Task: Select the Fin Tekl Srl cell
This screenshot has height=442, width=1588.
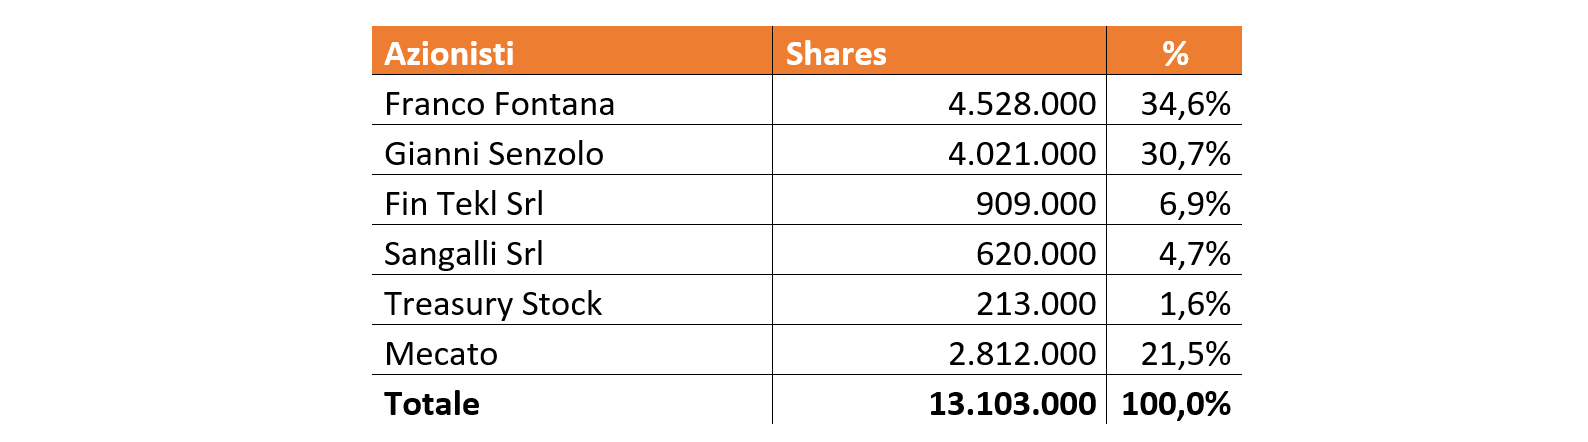Action: (572, 200)
